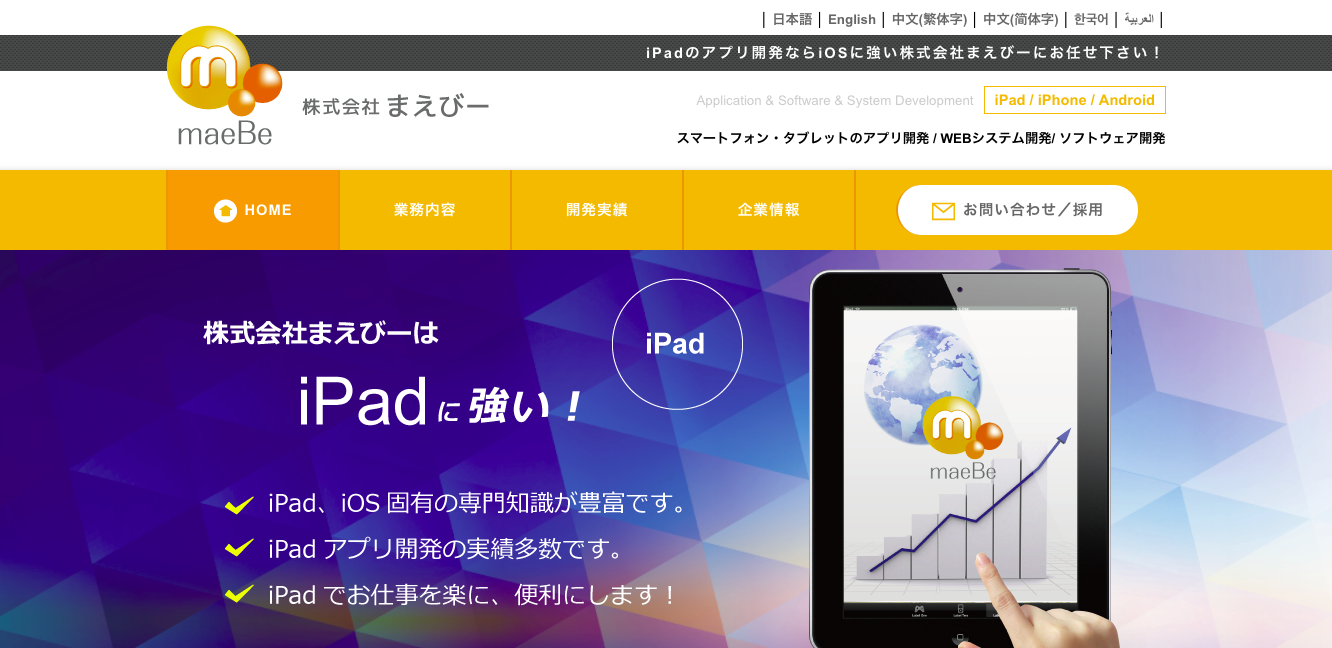The image size is (1332, 648).
Task: Click the iPad device image in banner
Action: tap(960, 460)
